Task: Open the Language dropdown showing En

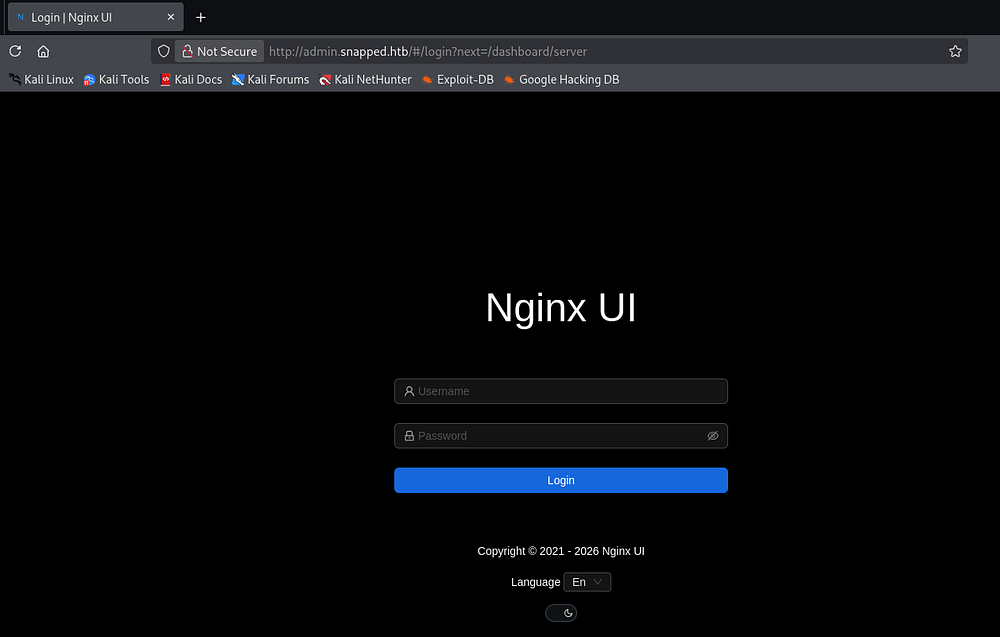Action: (x=587, y=582)
